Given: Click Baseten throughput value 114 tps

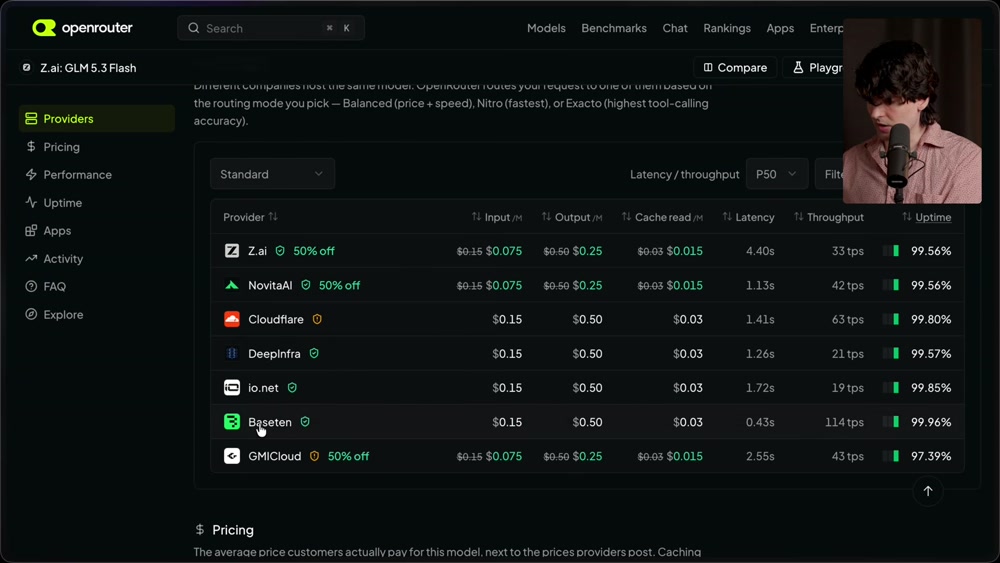Looking at the screenshot, I should point(844,421).
